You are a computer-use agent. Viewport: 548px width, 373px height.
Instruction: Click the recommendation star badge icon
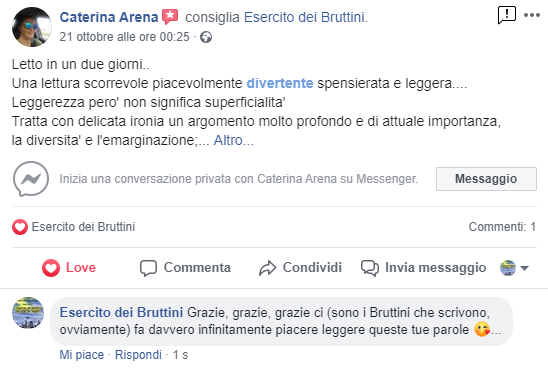pyautogui.click(x=170, y=16)
